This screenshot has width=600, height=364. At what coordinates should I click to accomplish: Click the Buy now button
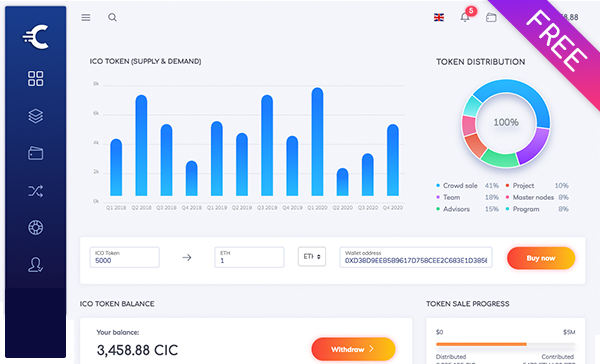click(x=541, y=258)
